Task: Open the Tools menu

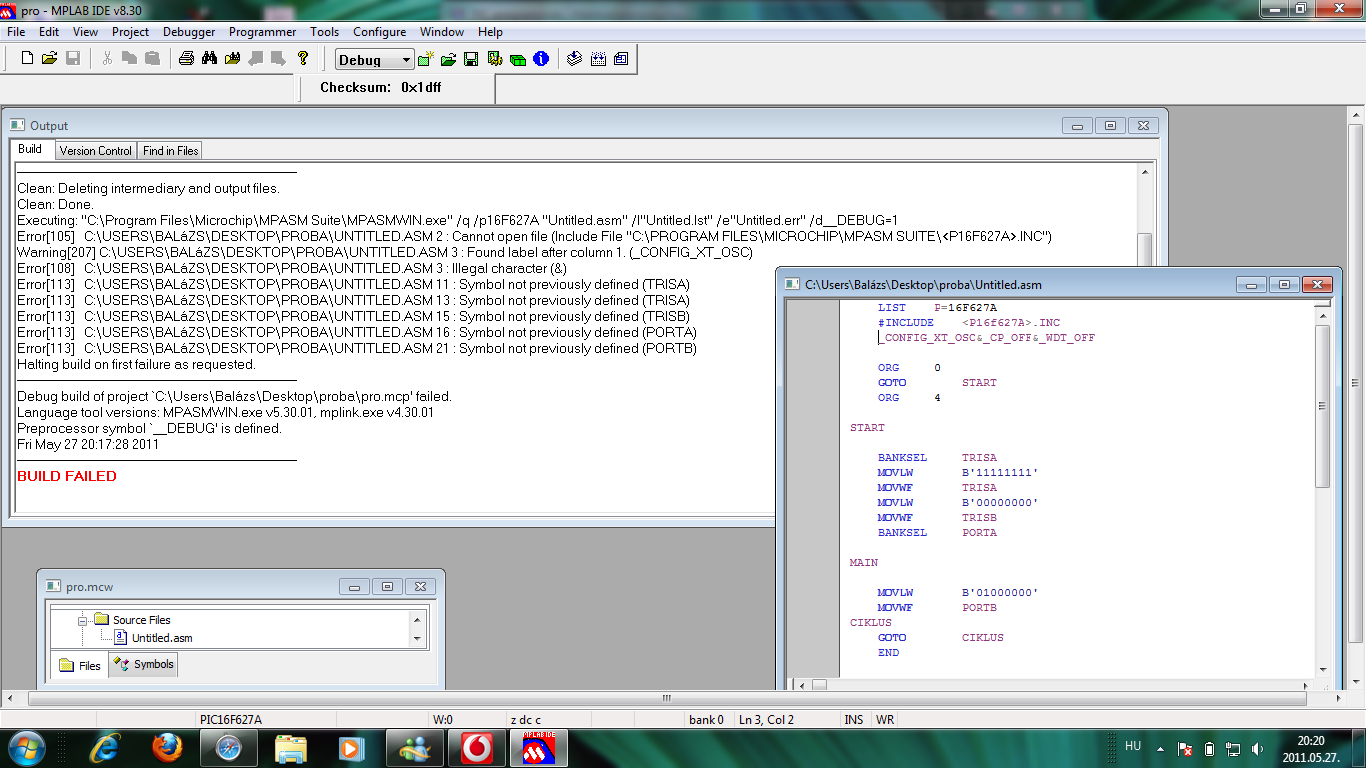Action: pyautogui.click(x=325, y=32)
